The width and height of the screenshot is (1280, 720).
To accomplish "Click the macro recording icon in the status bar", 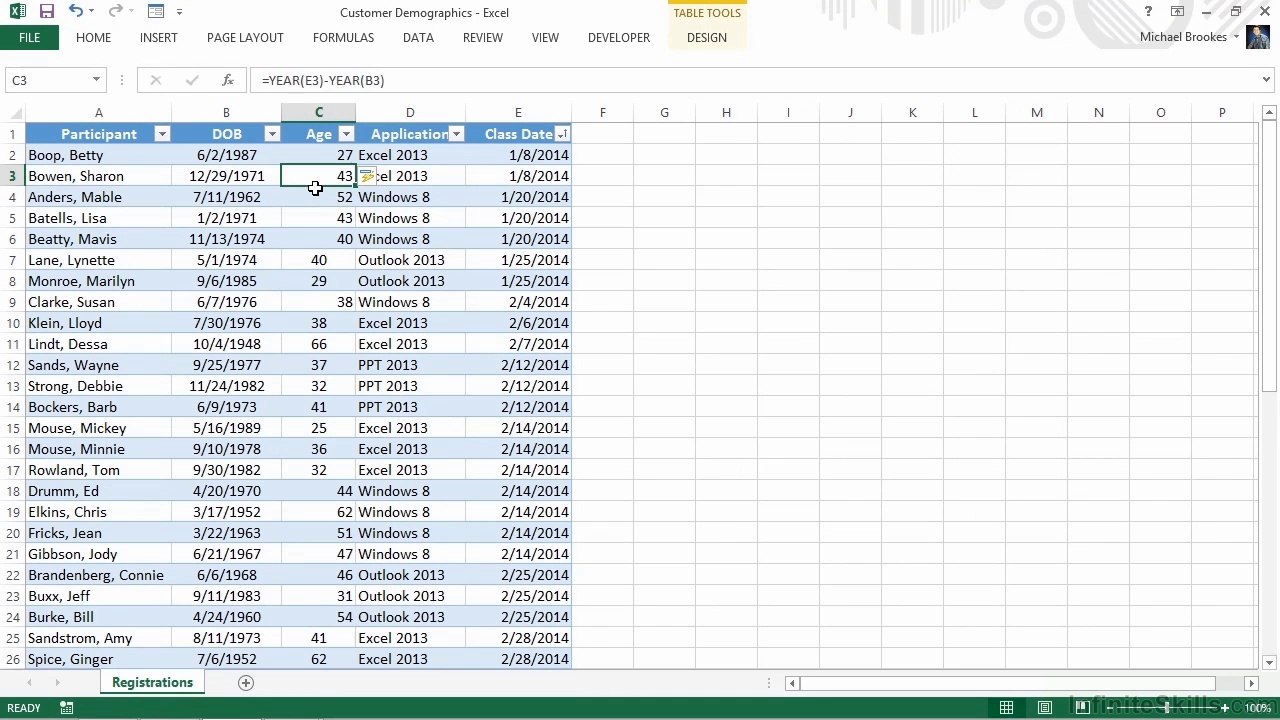I will (x=66, y=708).
